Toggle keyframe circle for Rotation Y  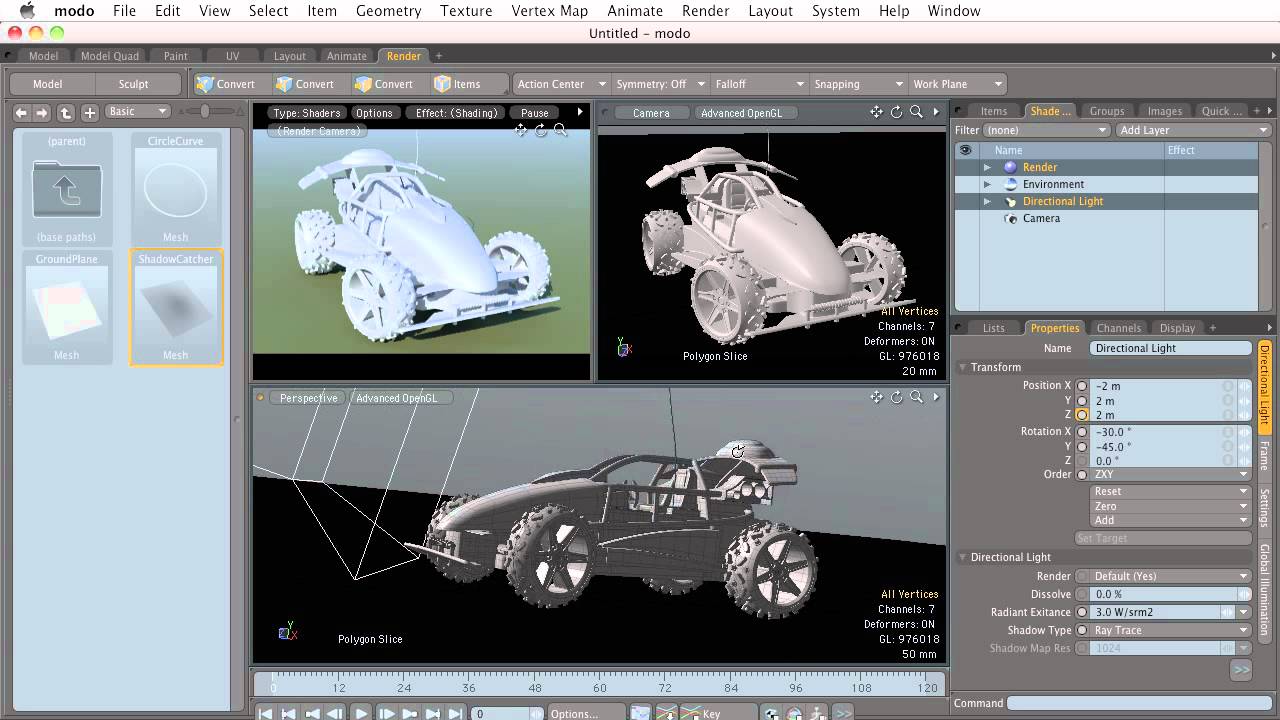pyautogui.click(x=1082, y=447)
